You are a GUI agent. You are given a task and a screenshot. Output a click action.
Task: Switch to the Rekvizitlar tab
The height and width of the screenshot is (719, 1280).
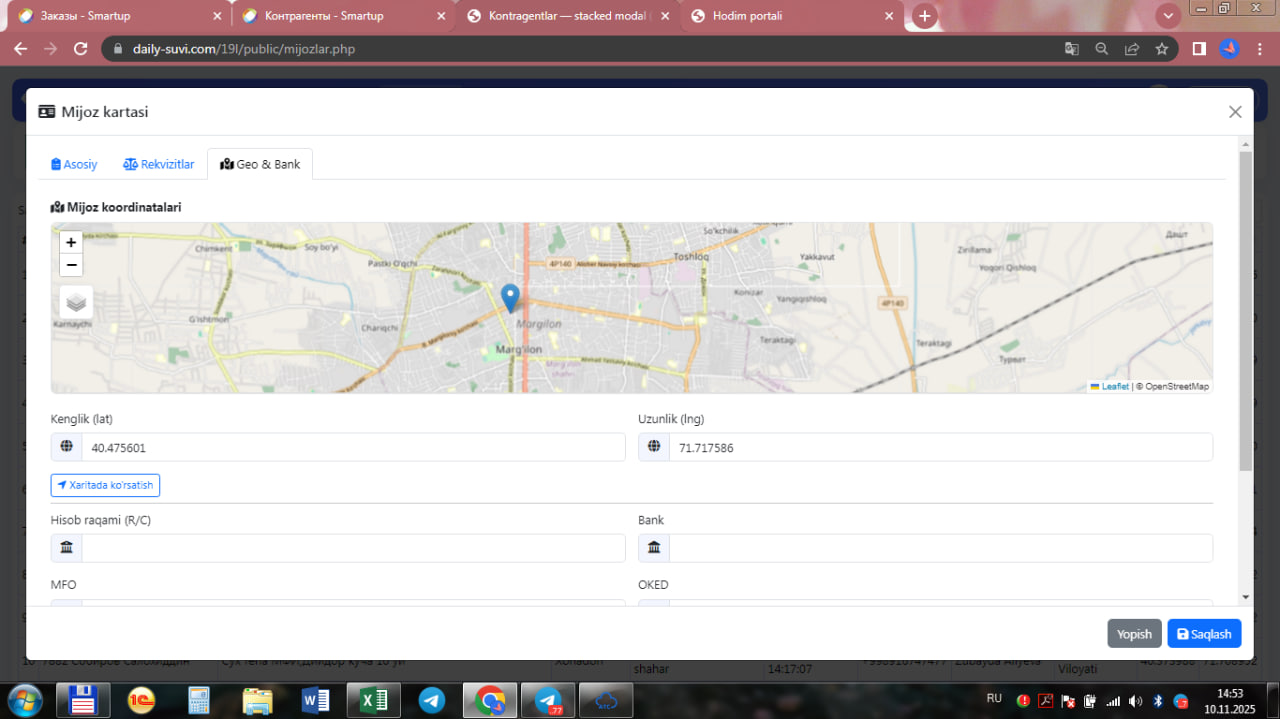tap(159, 164)
